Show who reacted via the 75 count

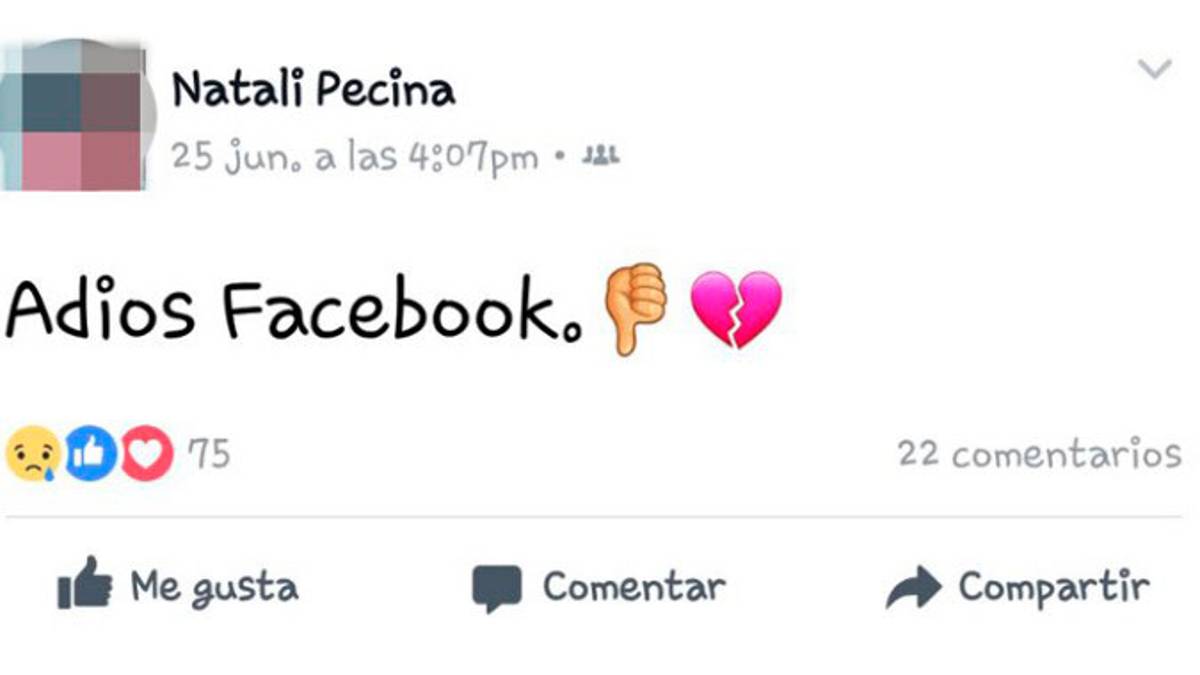[209, 455]
